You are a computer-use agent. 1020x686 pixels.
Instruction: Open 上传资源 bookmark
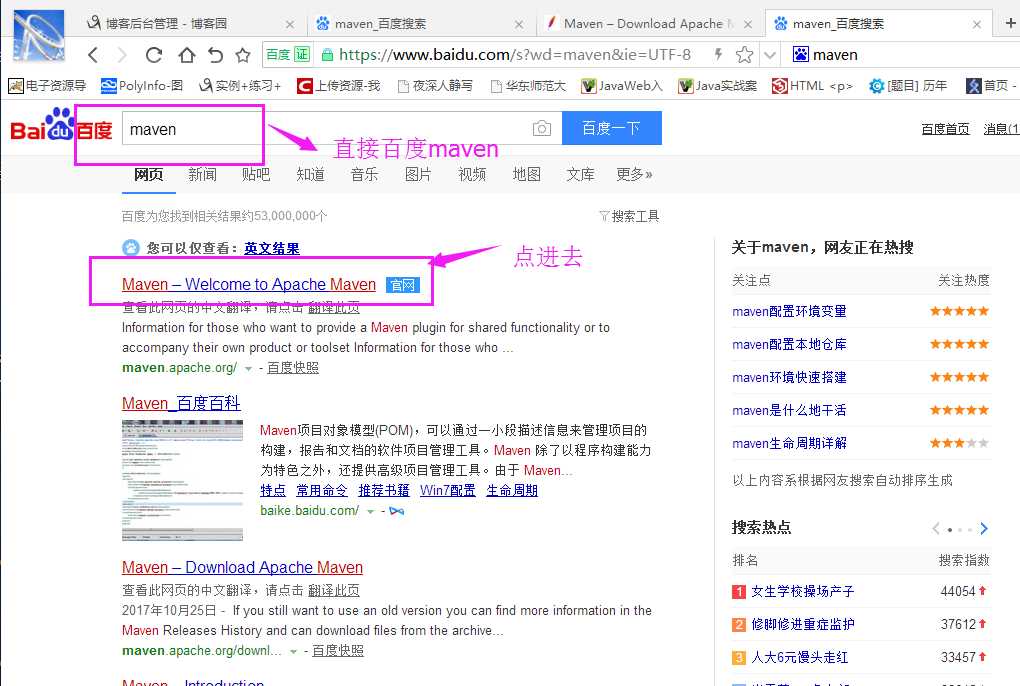[338, 86]
